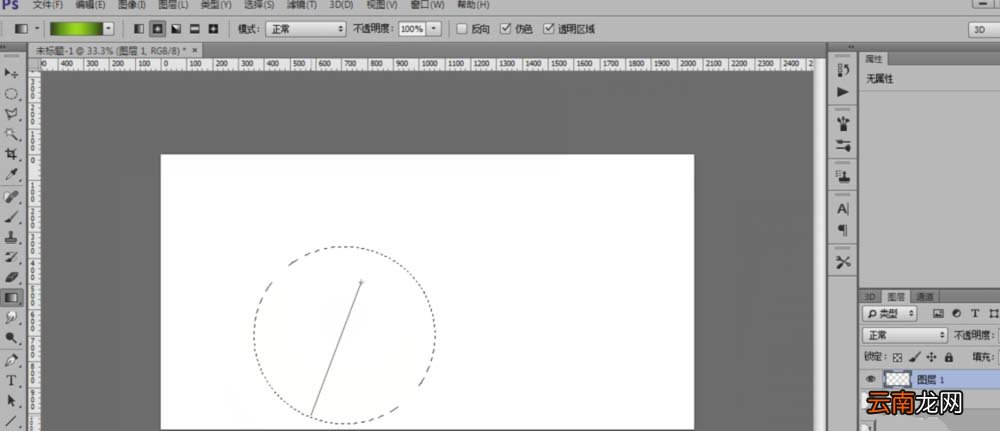
Task: Toggle the 透明区域 (Transparency) checkbox
Action: click(x=548, y=29)
